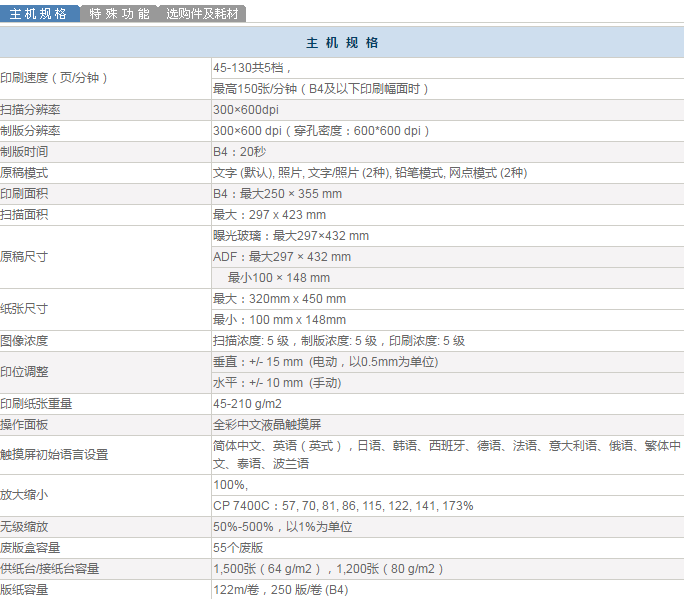The width and height of the screenshot is (684, 599).
Task: Select the 供纸台/接纸台容量 row label
Action: [x=50, y=568]
